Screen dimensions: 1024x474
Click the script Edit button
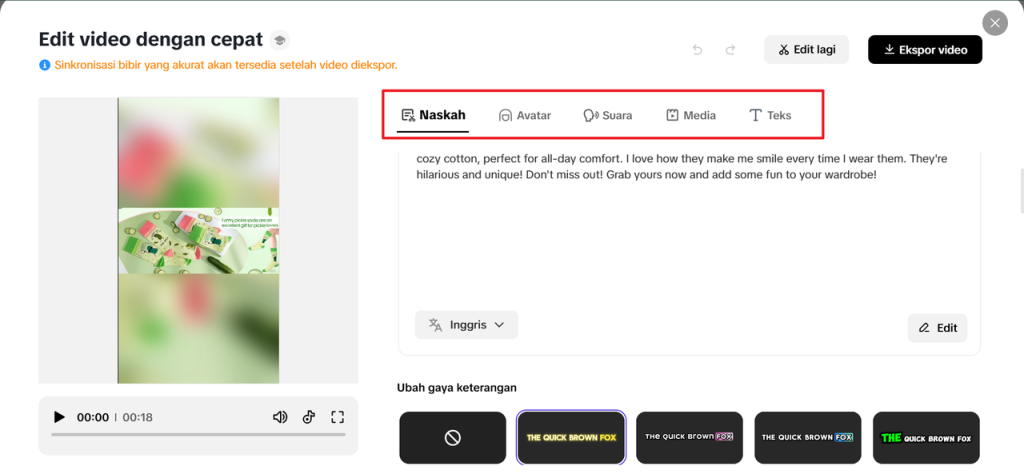point(937,328)
